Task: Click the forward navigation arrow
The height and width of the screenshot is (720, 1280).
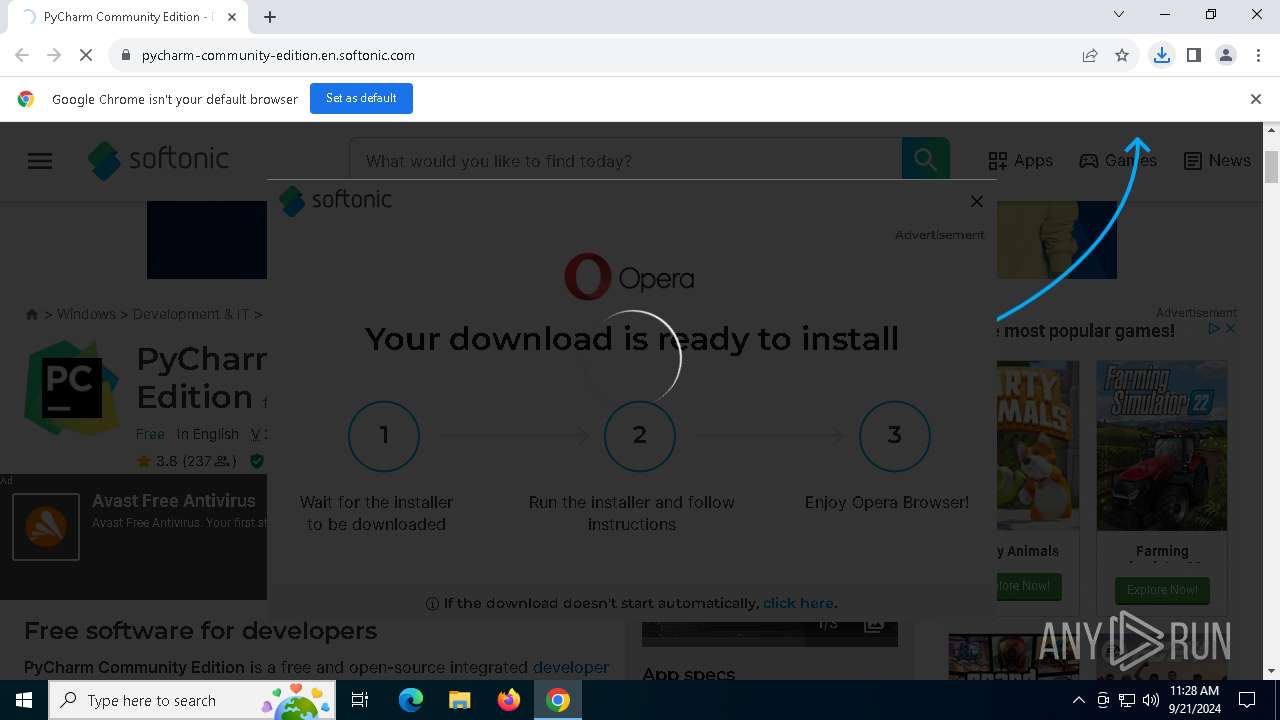Action: [x=54, y=55]
